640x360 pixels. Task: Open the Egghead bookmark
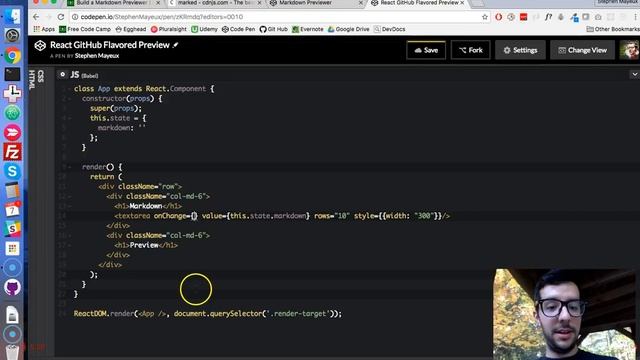coord(131,29)
